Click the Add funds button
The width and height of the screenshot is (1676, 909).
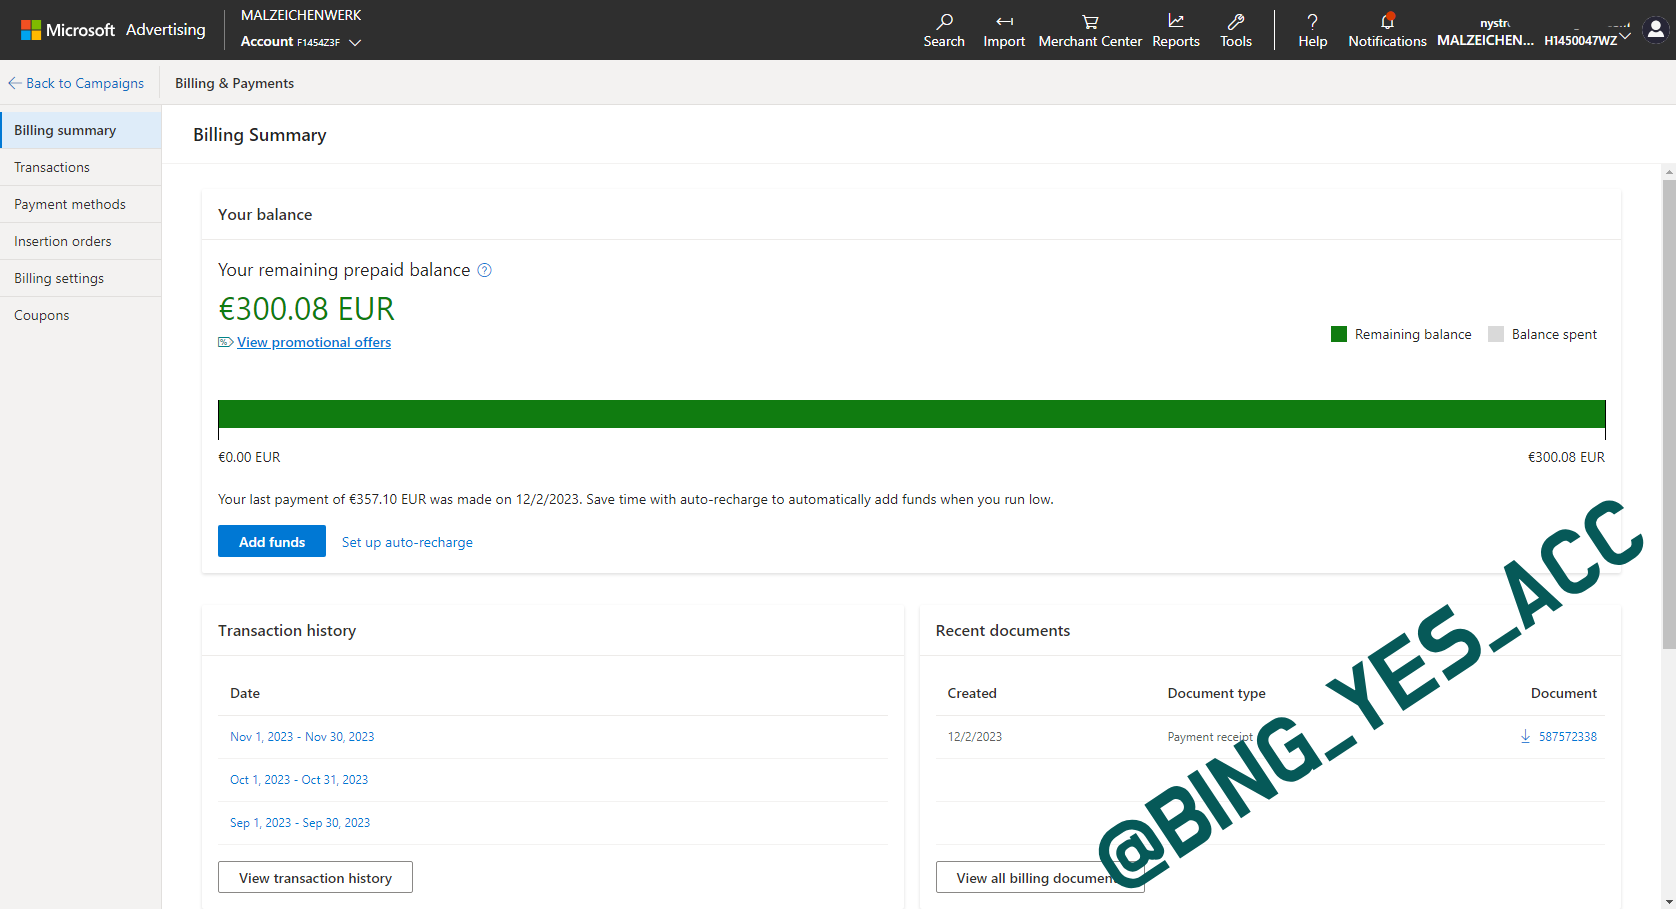tap(272, 542)
